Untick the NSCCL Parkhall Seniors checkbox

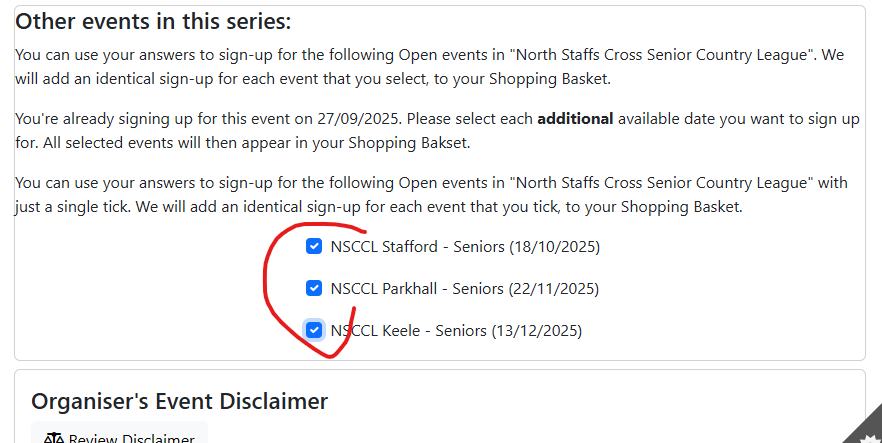(314, 288)
